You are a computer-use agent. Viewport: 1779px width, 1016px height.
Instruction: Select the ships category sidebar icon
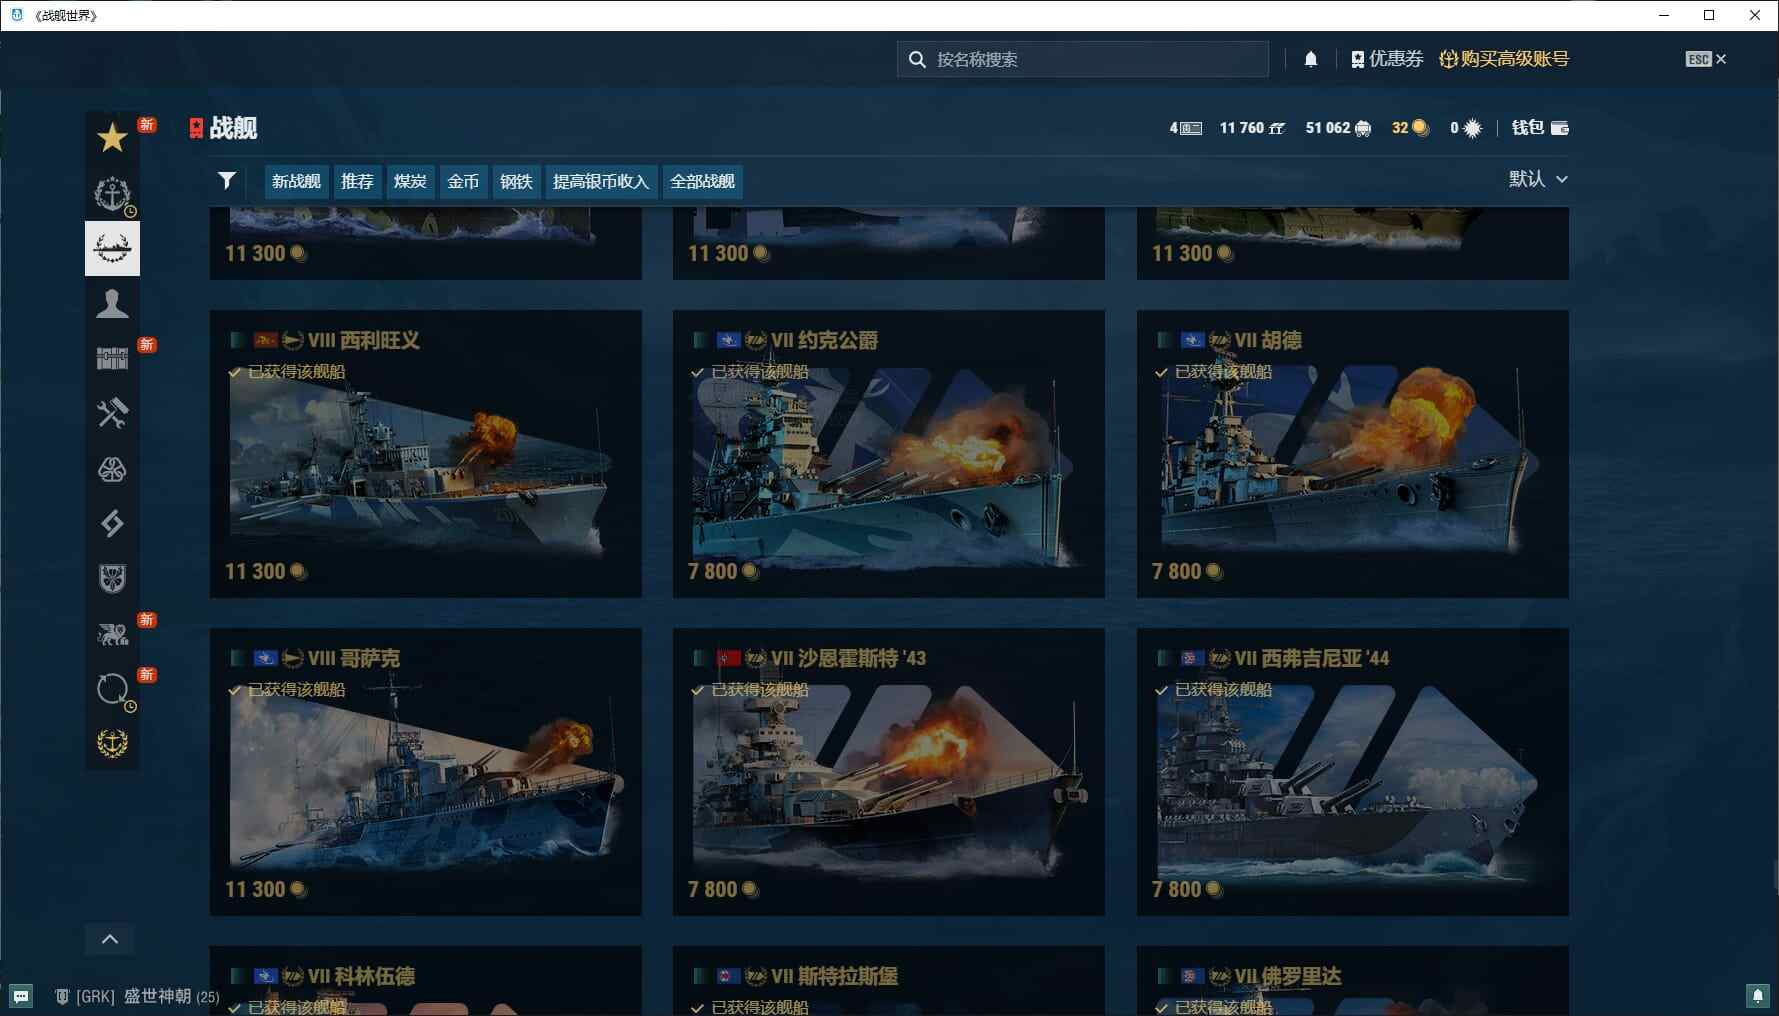pyautogui.click(x=112, y=248)
